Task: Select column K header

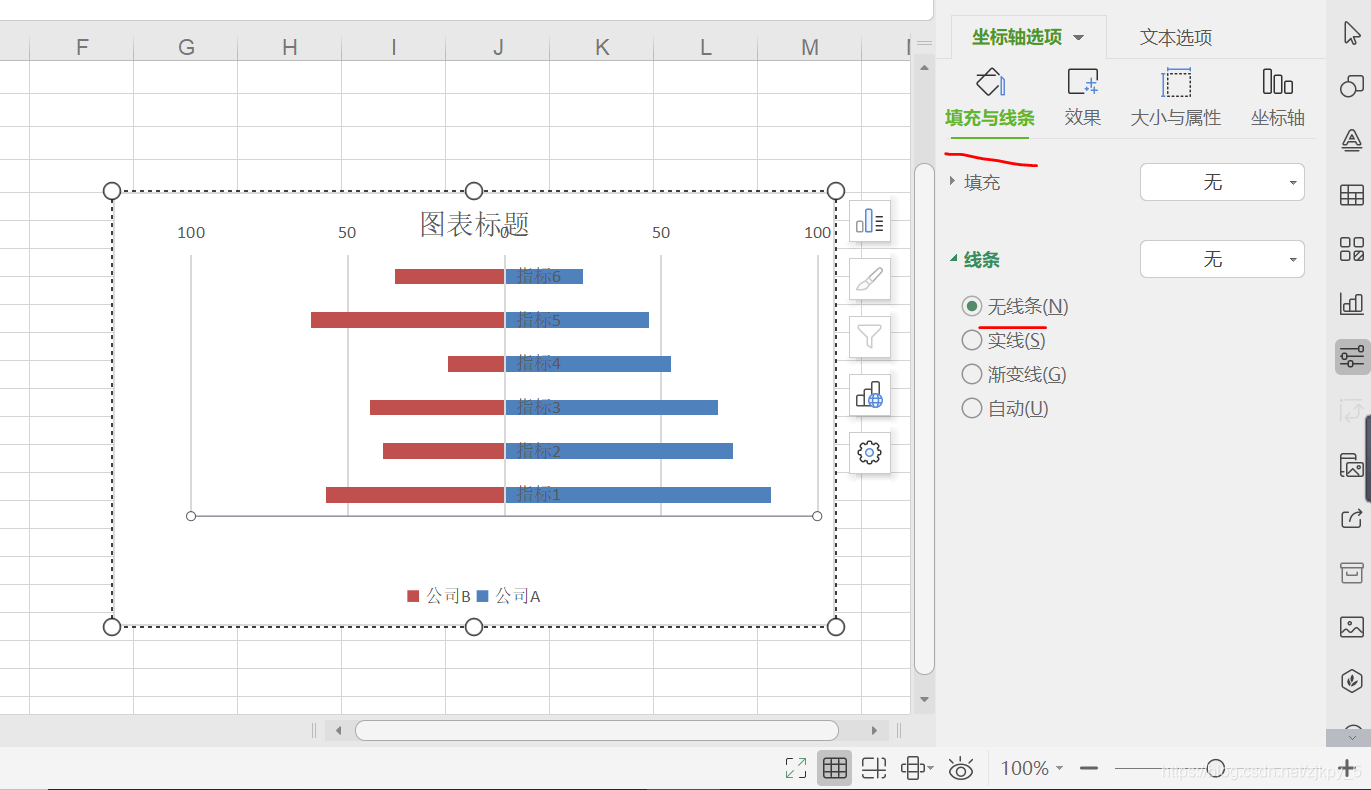Action: coord(602,47)
